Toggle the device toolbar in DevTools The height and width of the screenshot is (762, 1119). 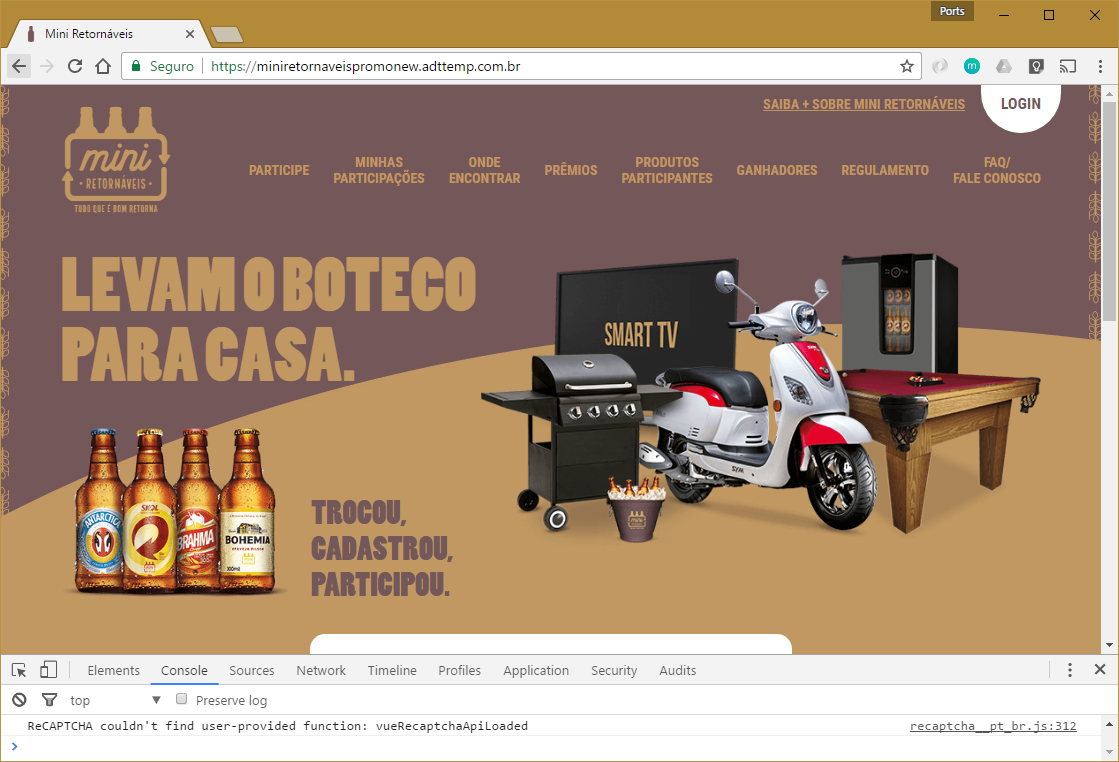tap(48, 668)
